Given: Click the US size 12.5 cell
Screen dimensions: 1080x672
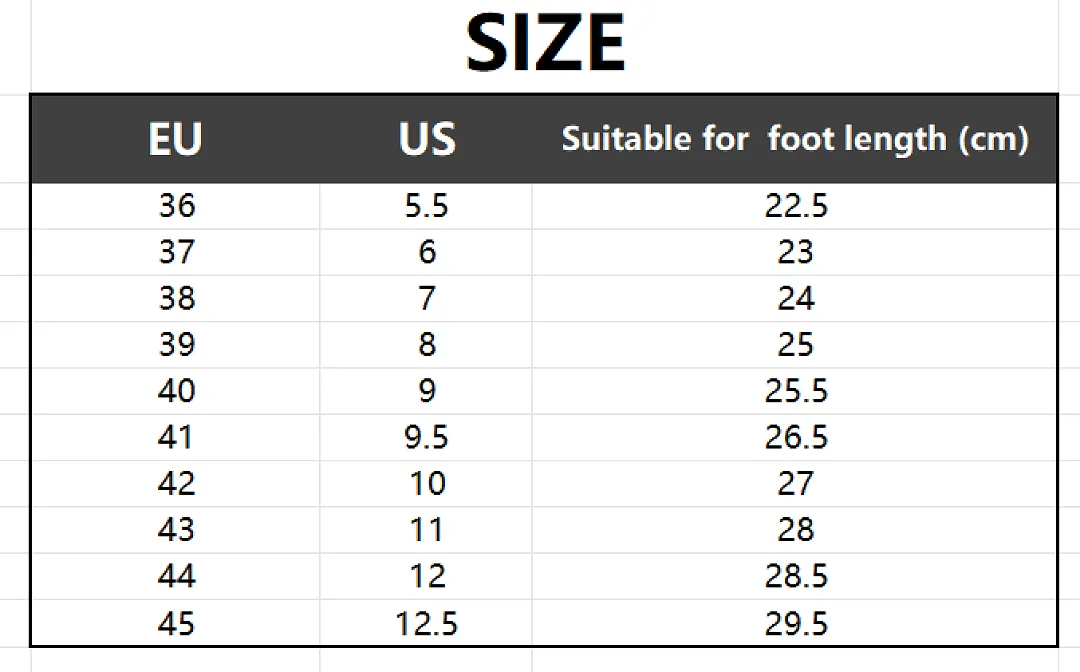Looking at the screenshot, I should [426, 623].
